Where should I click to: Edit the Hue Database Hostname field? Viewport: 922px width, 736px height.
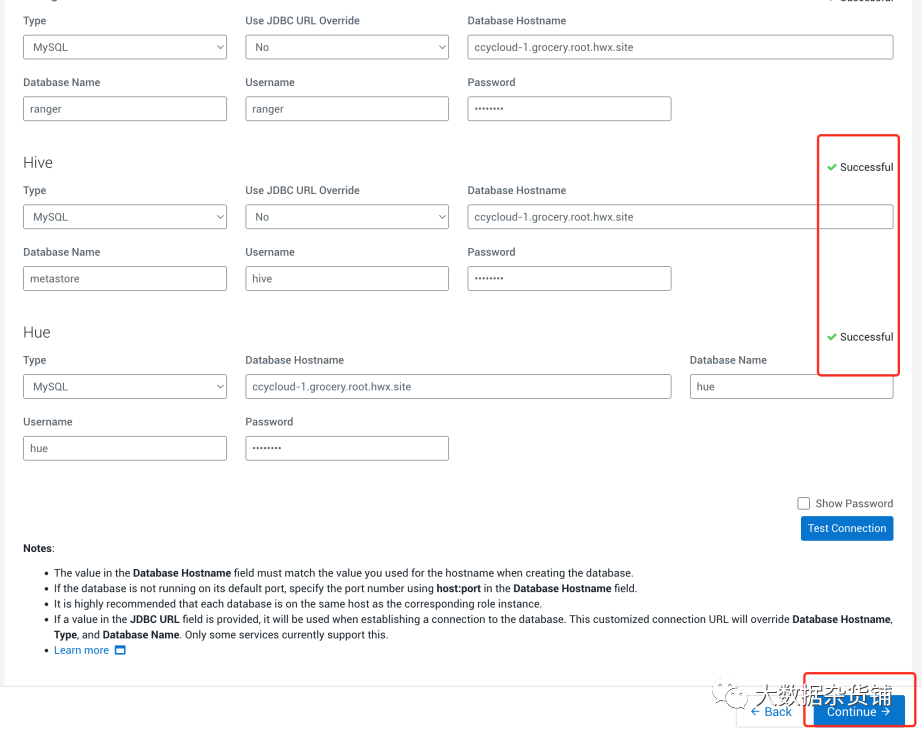458,387
